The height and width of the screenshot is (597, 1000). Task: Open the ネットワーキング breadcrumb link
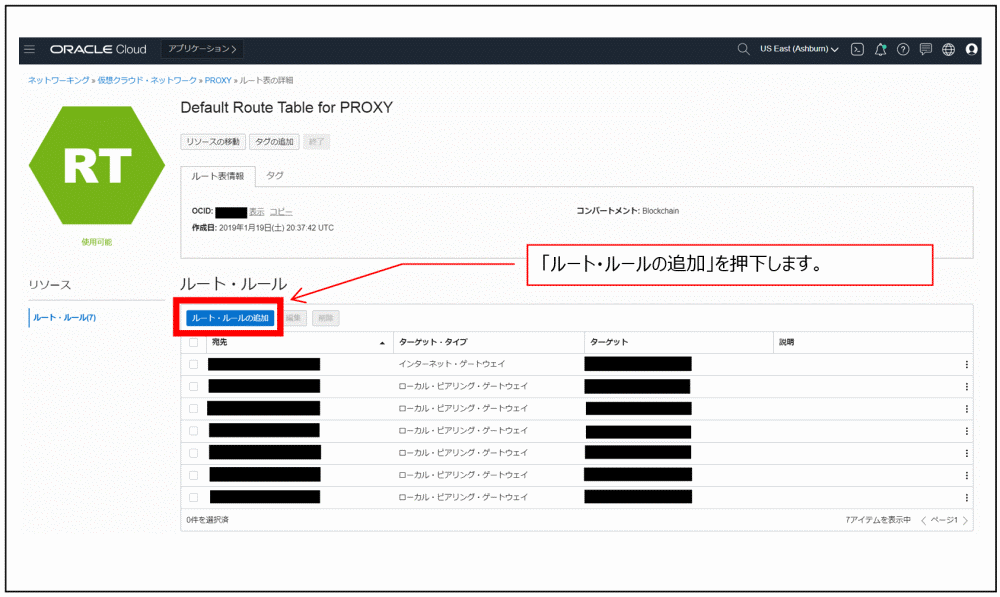click(x=59, y=80)
